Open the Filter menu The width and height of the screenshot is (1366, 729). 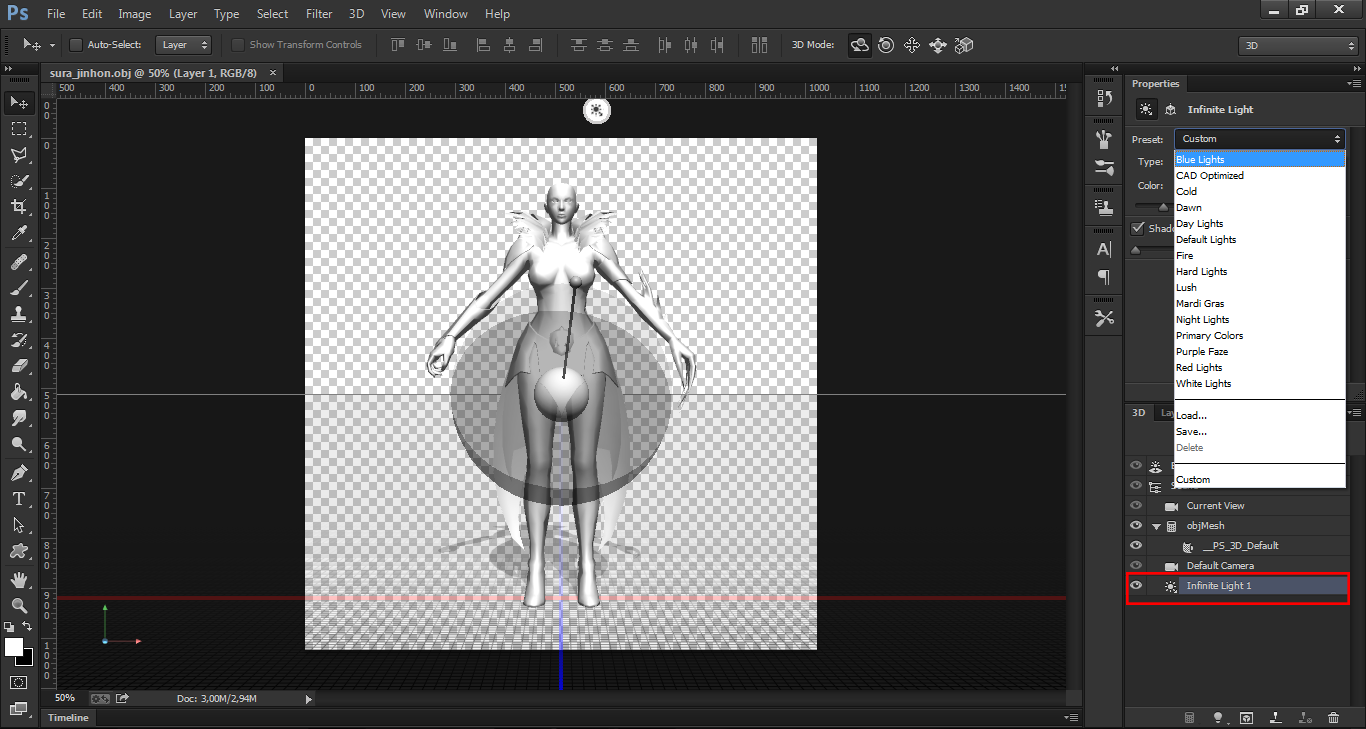[319, 14]
